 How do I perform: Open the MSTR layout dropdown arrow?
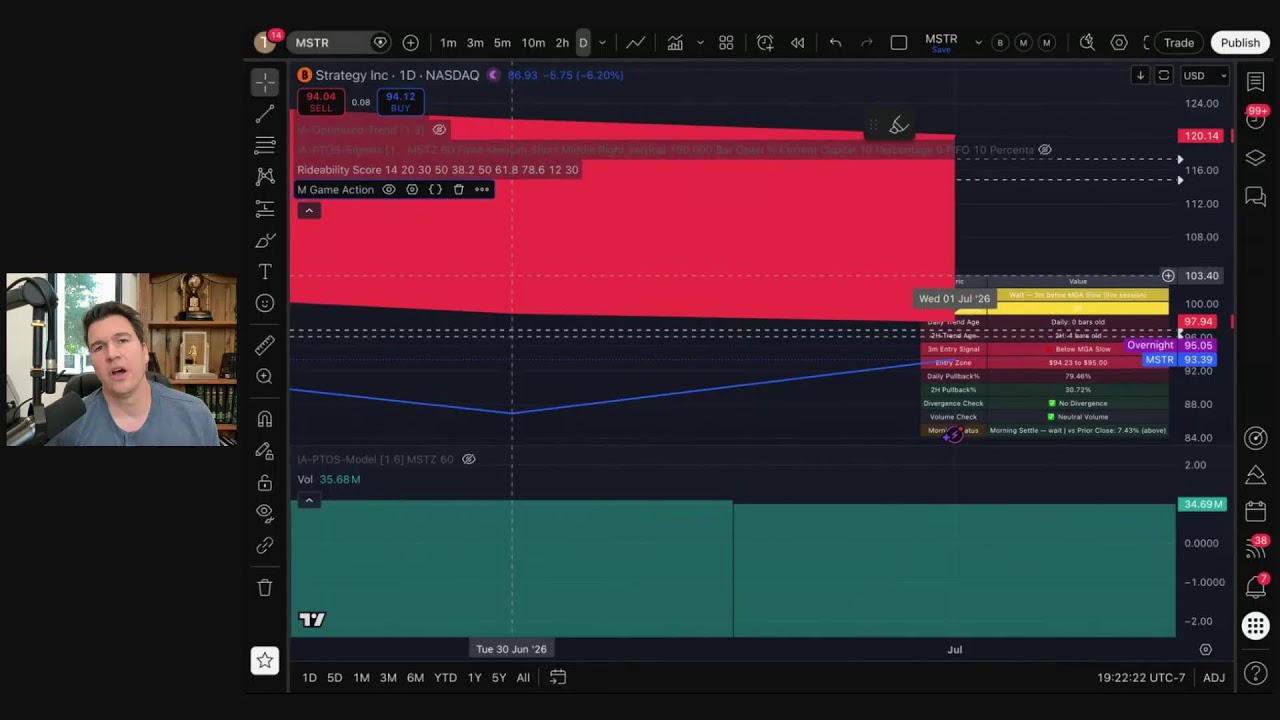[x=978, y=43]
